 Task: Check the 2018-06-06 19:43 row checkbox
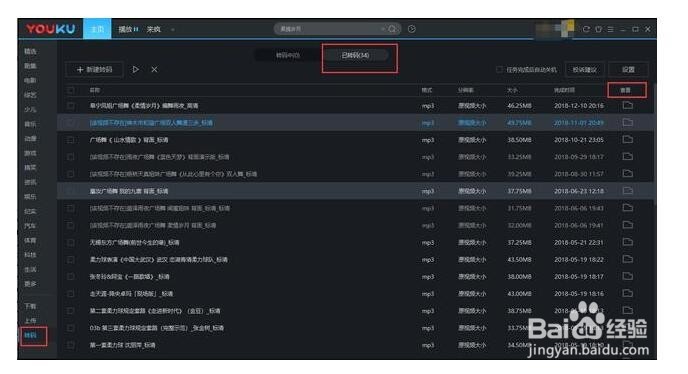(x=71, y=209)
